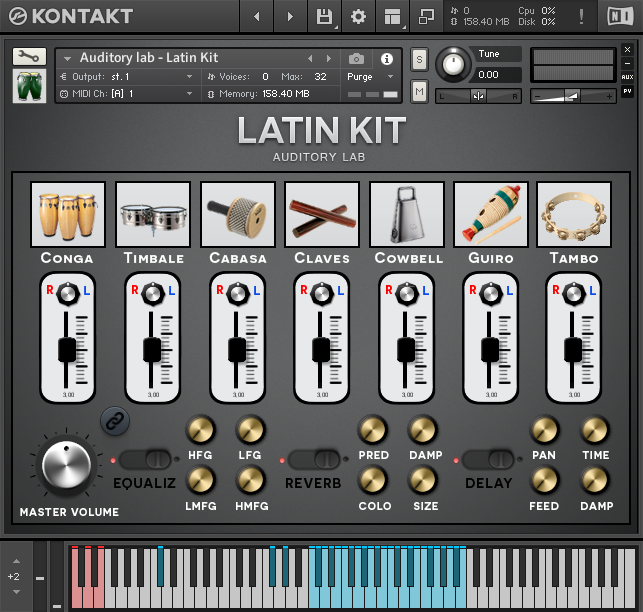The width and height of the screenshot is (643, 612).
Task: Select the Timbale instrument picture
Action: click(153, 215)
